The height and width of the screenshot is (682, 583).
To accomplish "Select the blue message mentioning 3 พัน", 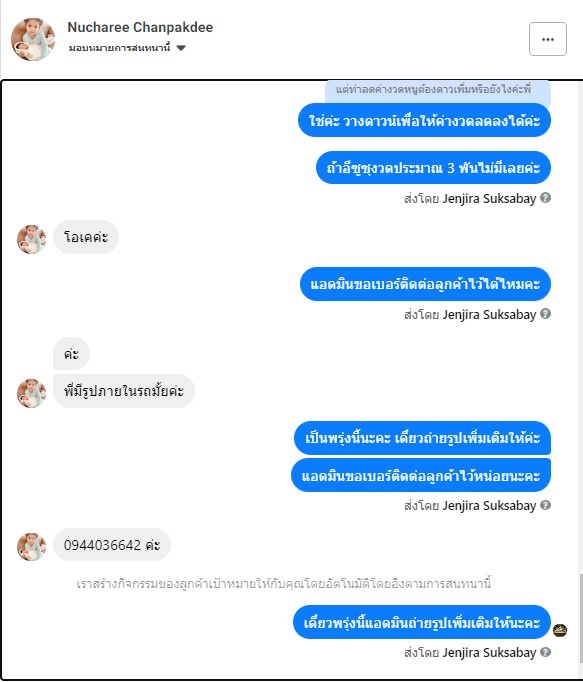I will (433, 167).
